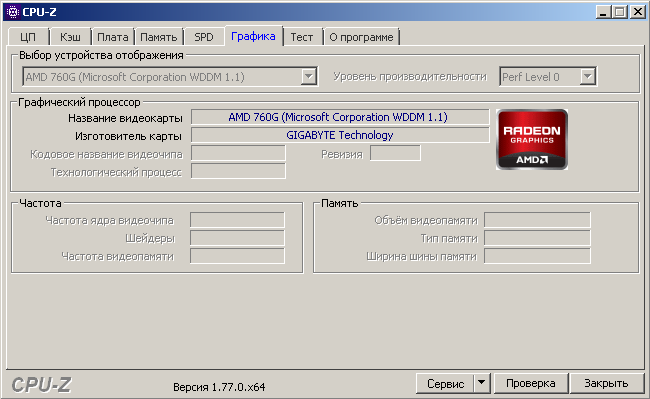Click the Технологический процесс empty field
The image size is (650, 399).
coord(238,171)
